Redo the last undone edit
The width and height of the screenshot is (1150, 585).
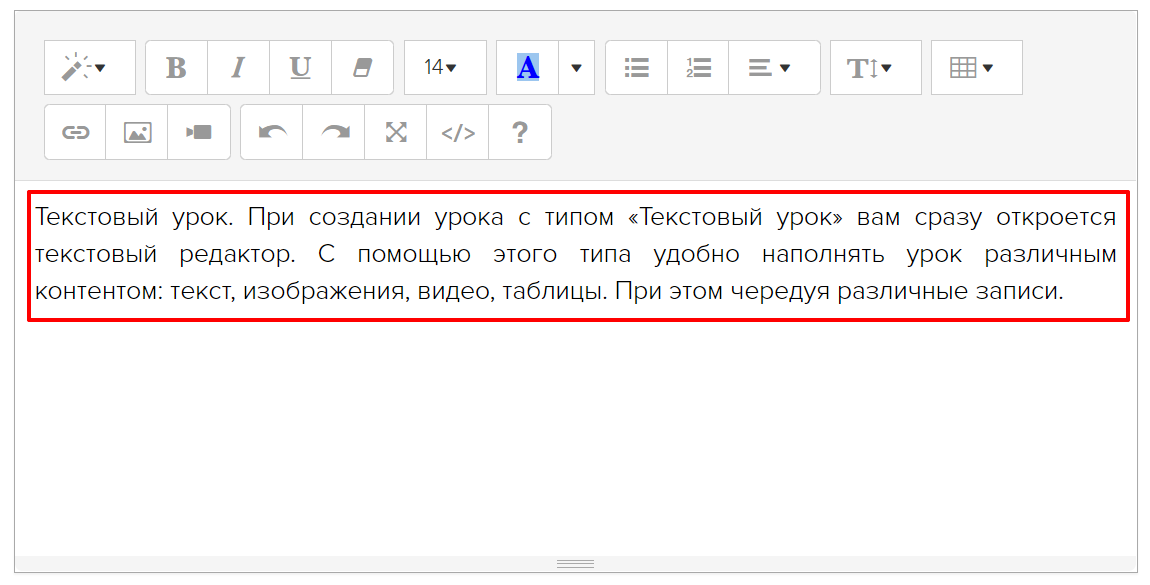[334, 132]
